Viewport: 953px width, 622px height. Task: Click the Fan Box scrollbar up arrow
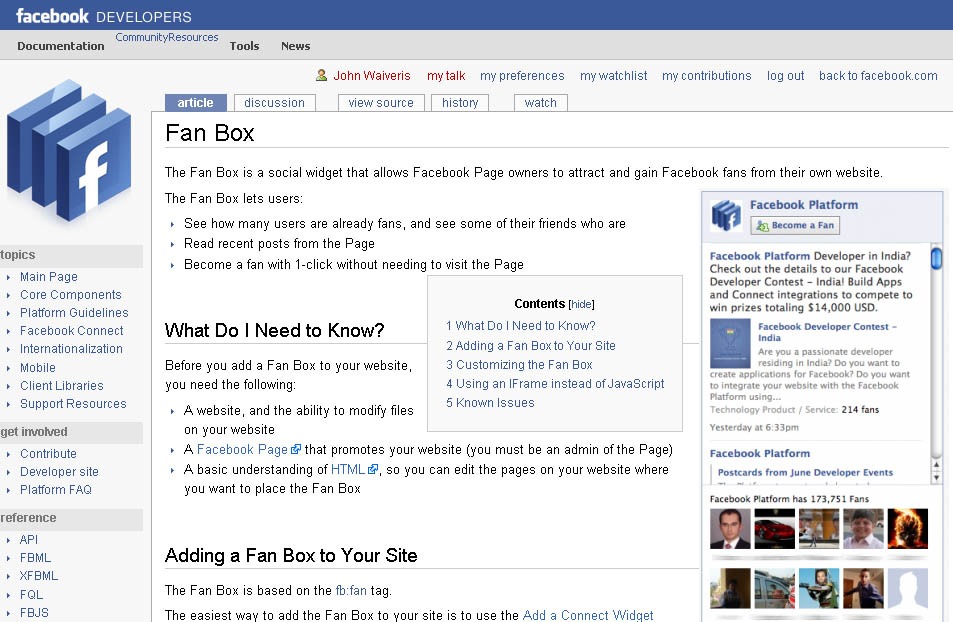pos(937,465)
